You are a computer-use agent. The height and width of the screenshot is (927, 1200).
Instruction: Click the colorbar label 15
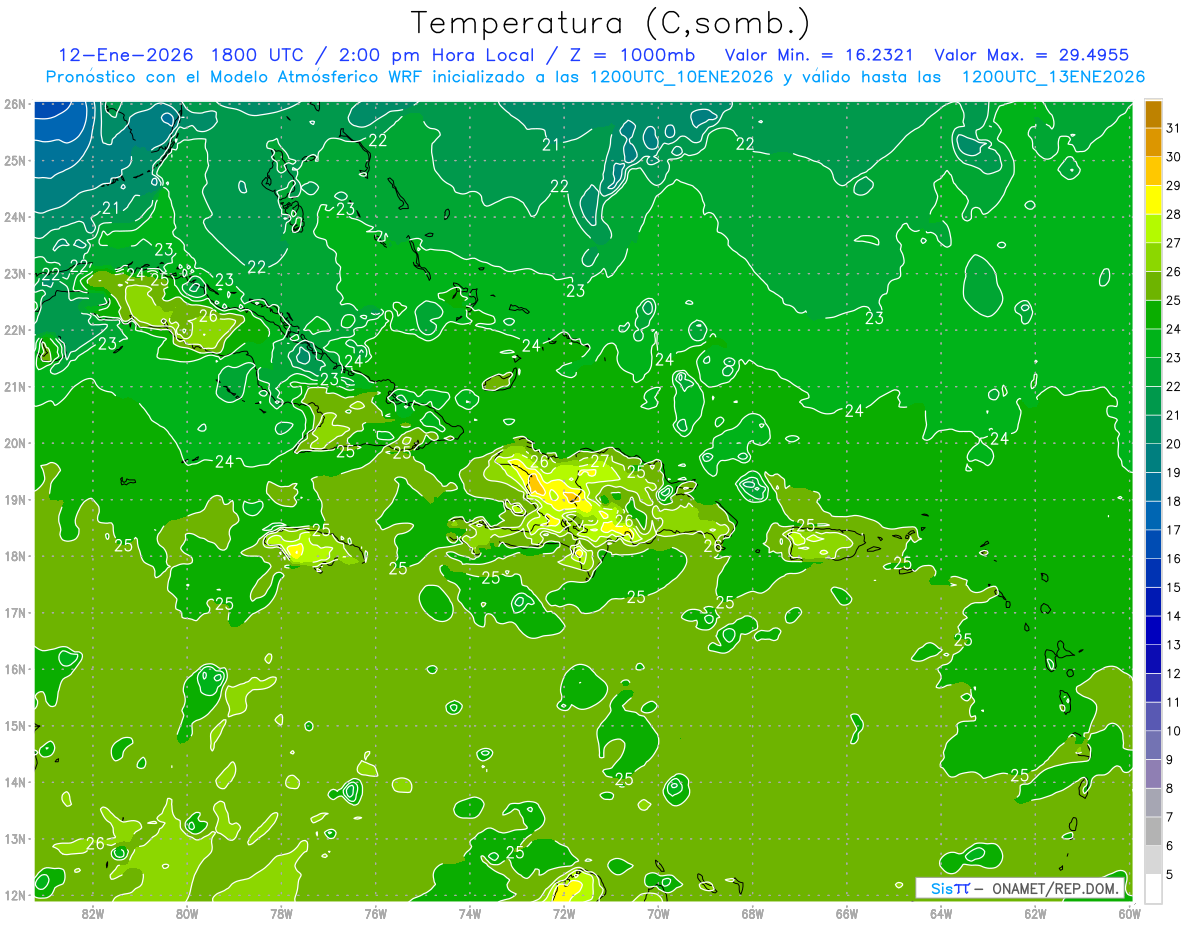[x=1174, y=588]
